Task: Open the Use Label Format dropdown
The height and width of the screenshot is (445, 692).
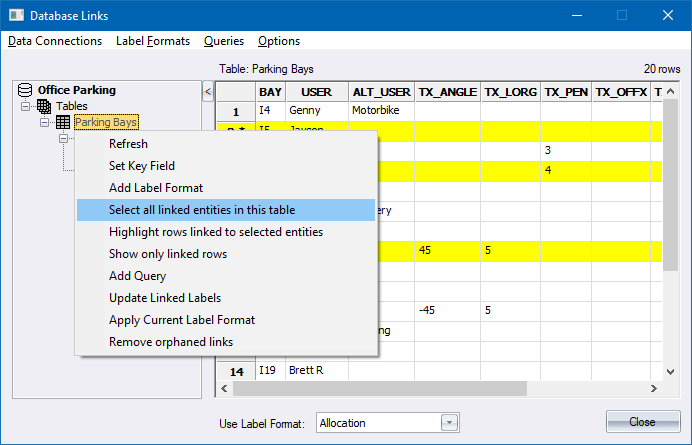Action: [450, 423]
